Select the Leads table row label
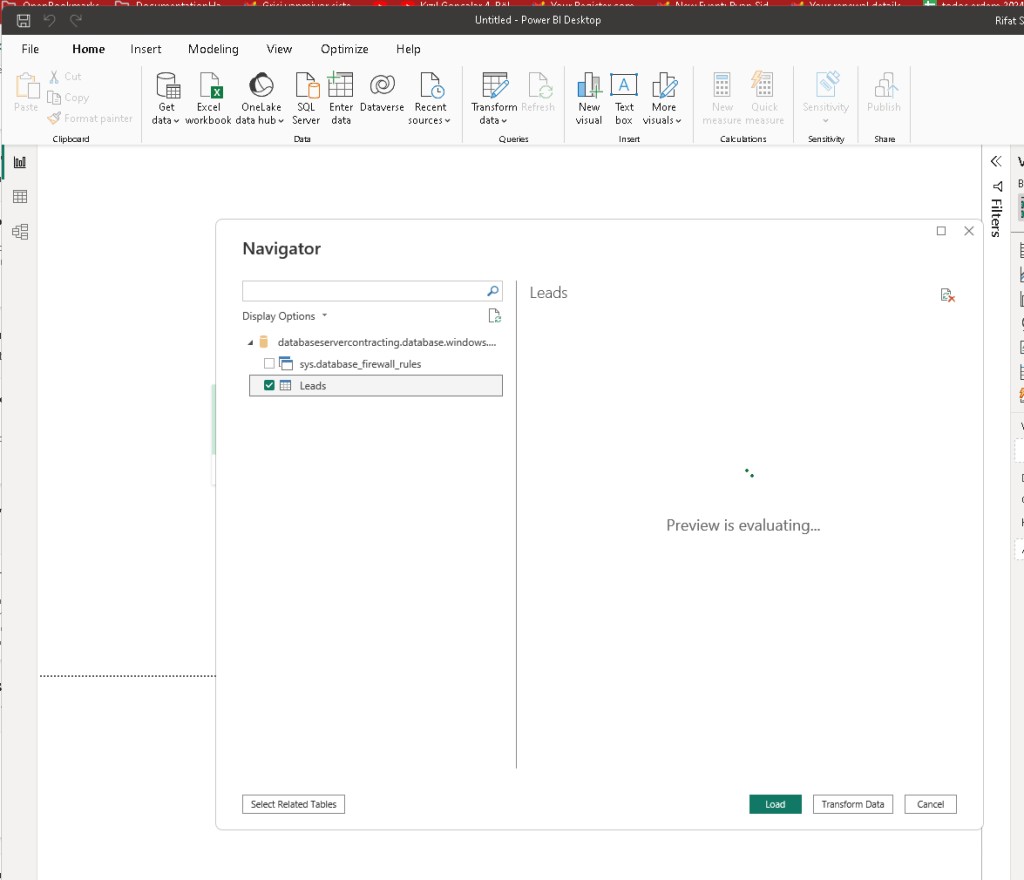Screen dimensions: 1024x880 tap(312, 386)
